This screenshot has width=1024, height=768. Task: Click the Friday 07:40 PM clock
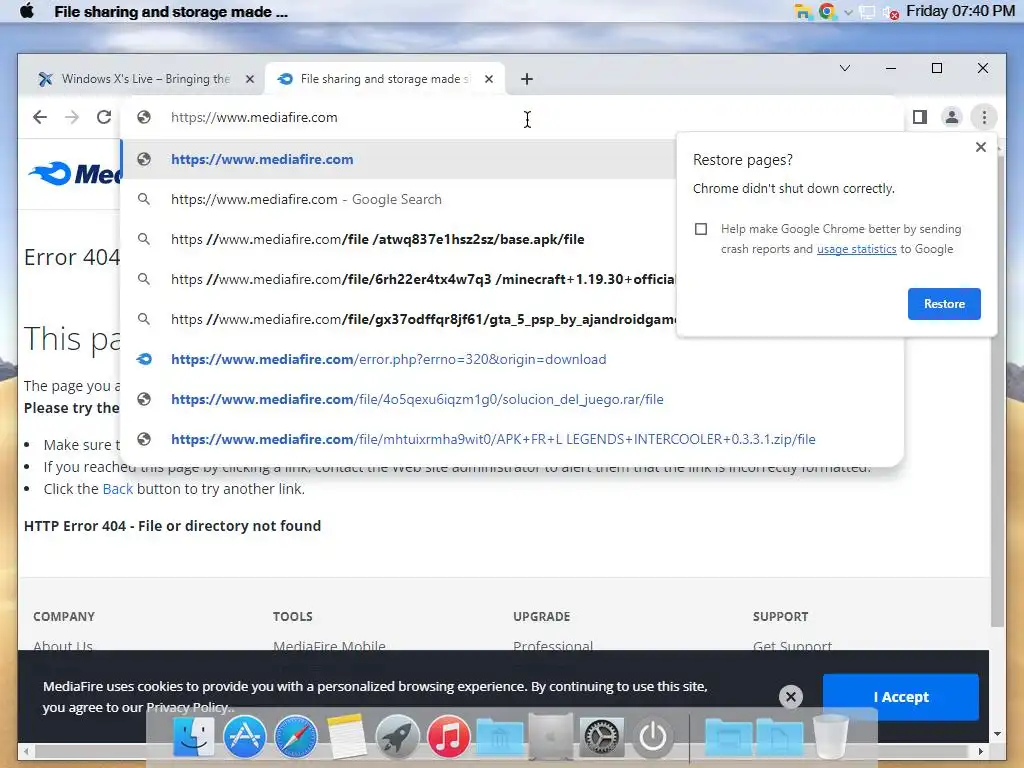coord(960,11)
